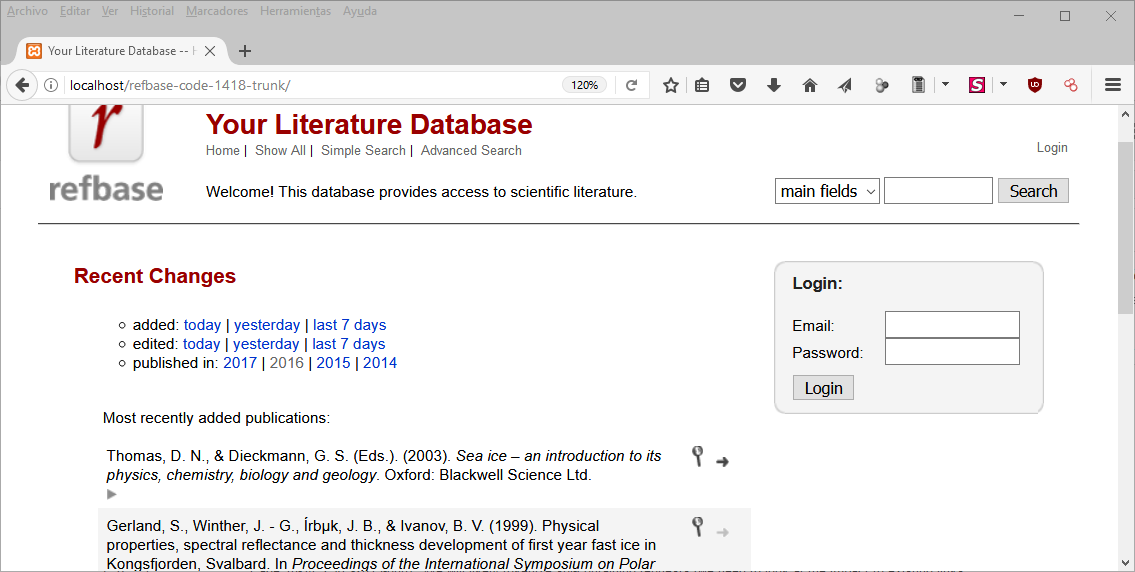This screenshot has height=572, width=1135.
Task: Click the refbase logo image
Action: pos(106,153)
